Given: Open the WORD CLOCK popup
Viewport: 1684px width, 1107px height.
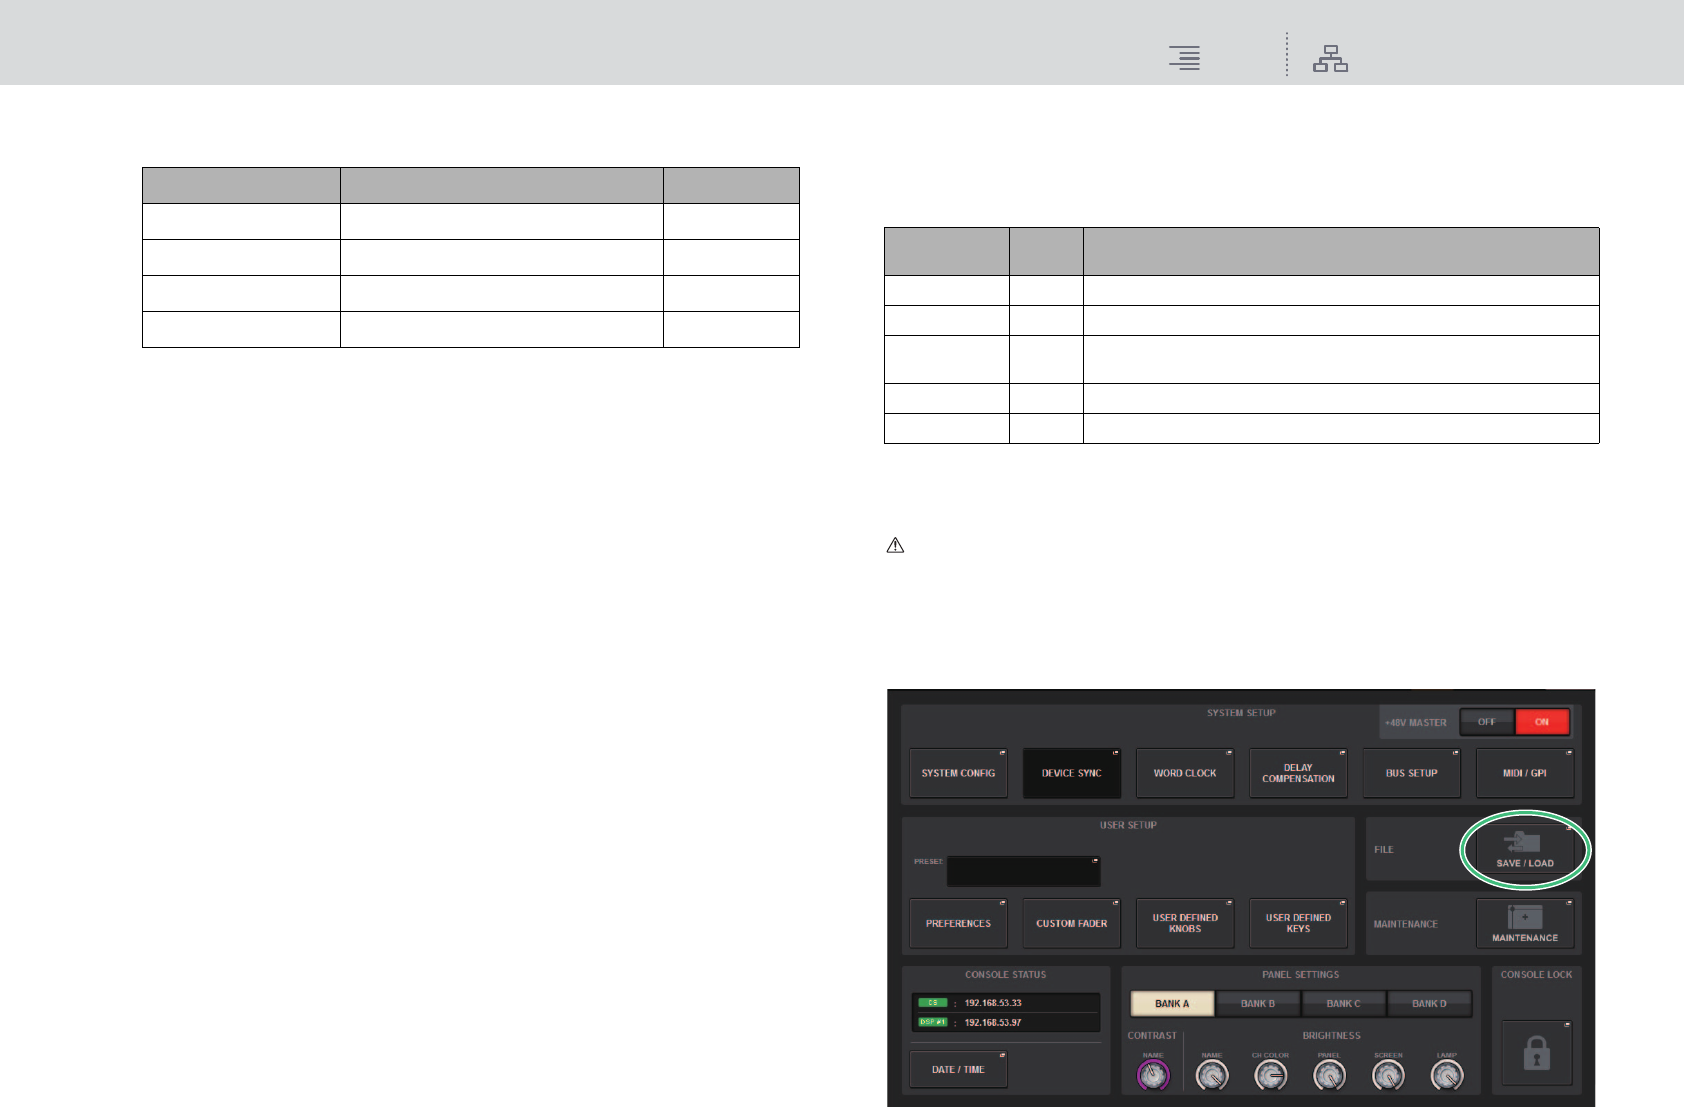Looking at the screenshot, I should pyautogui.click(x=1185, y=773).
